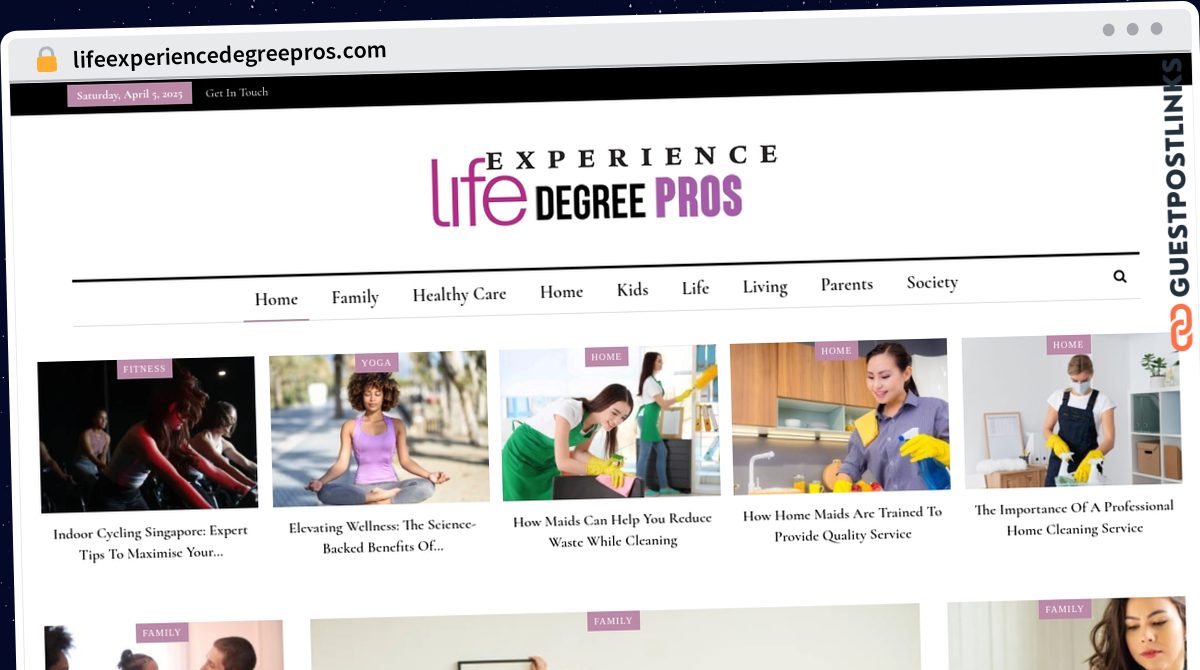Click the Get In Touch link
The image size is (1200, 670).
[237, 92]
